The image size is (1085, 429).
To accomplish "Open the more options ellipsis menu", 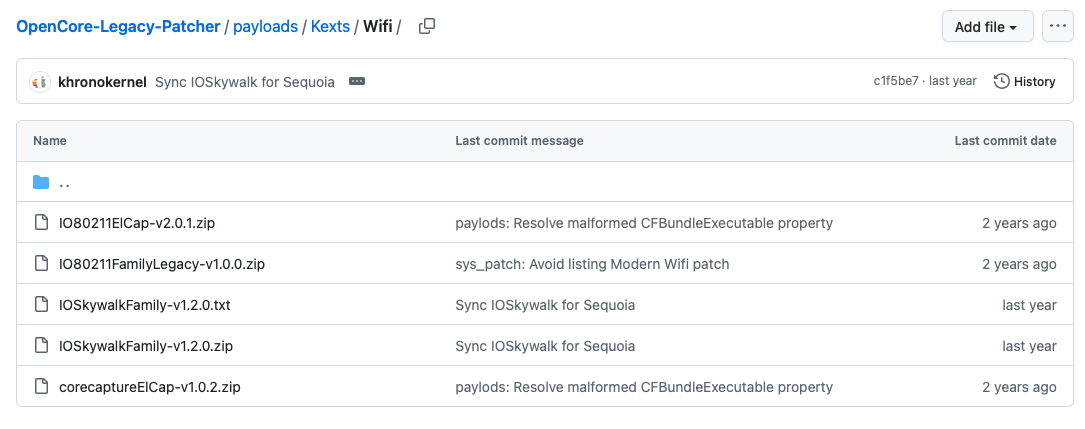I will coord(1057,27).
